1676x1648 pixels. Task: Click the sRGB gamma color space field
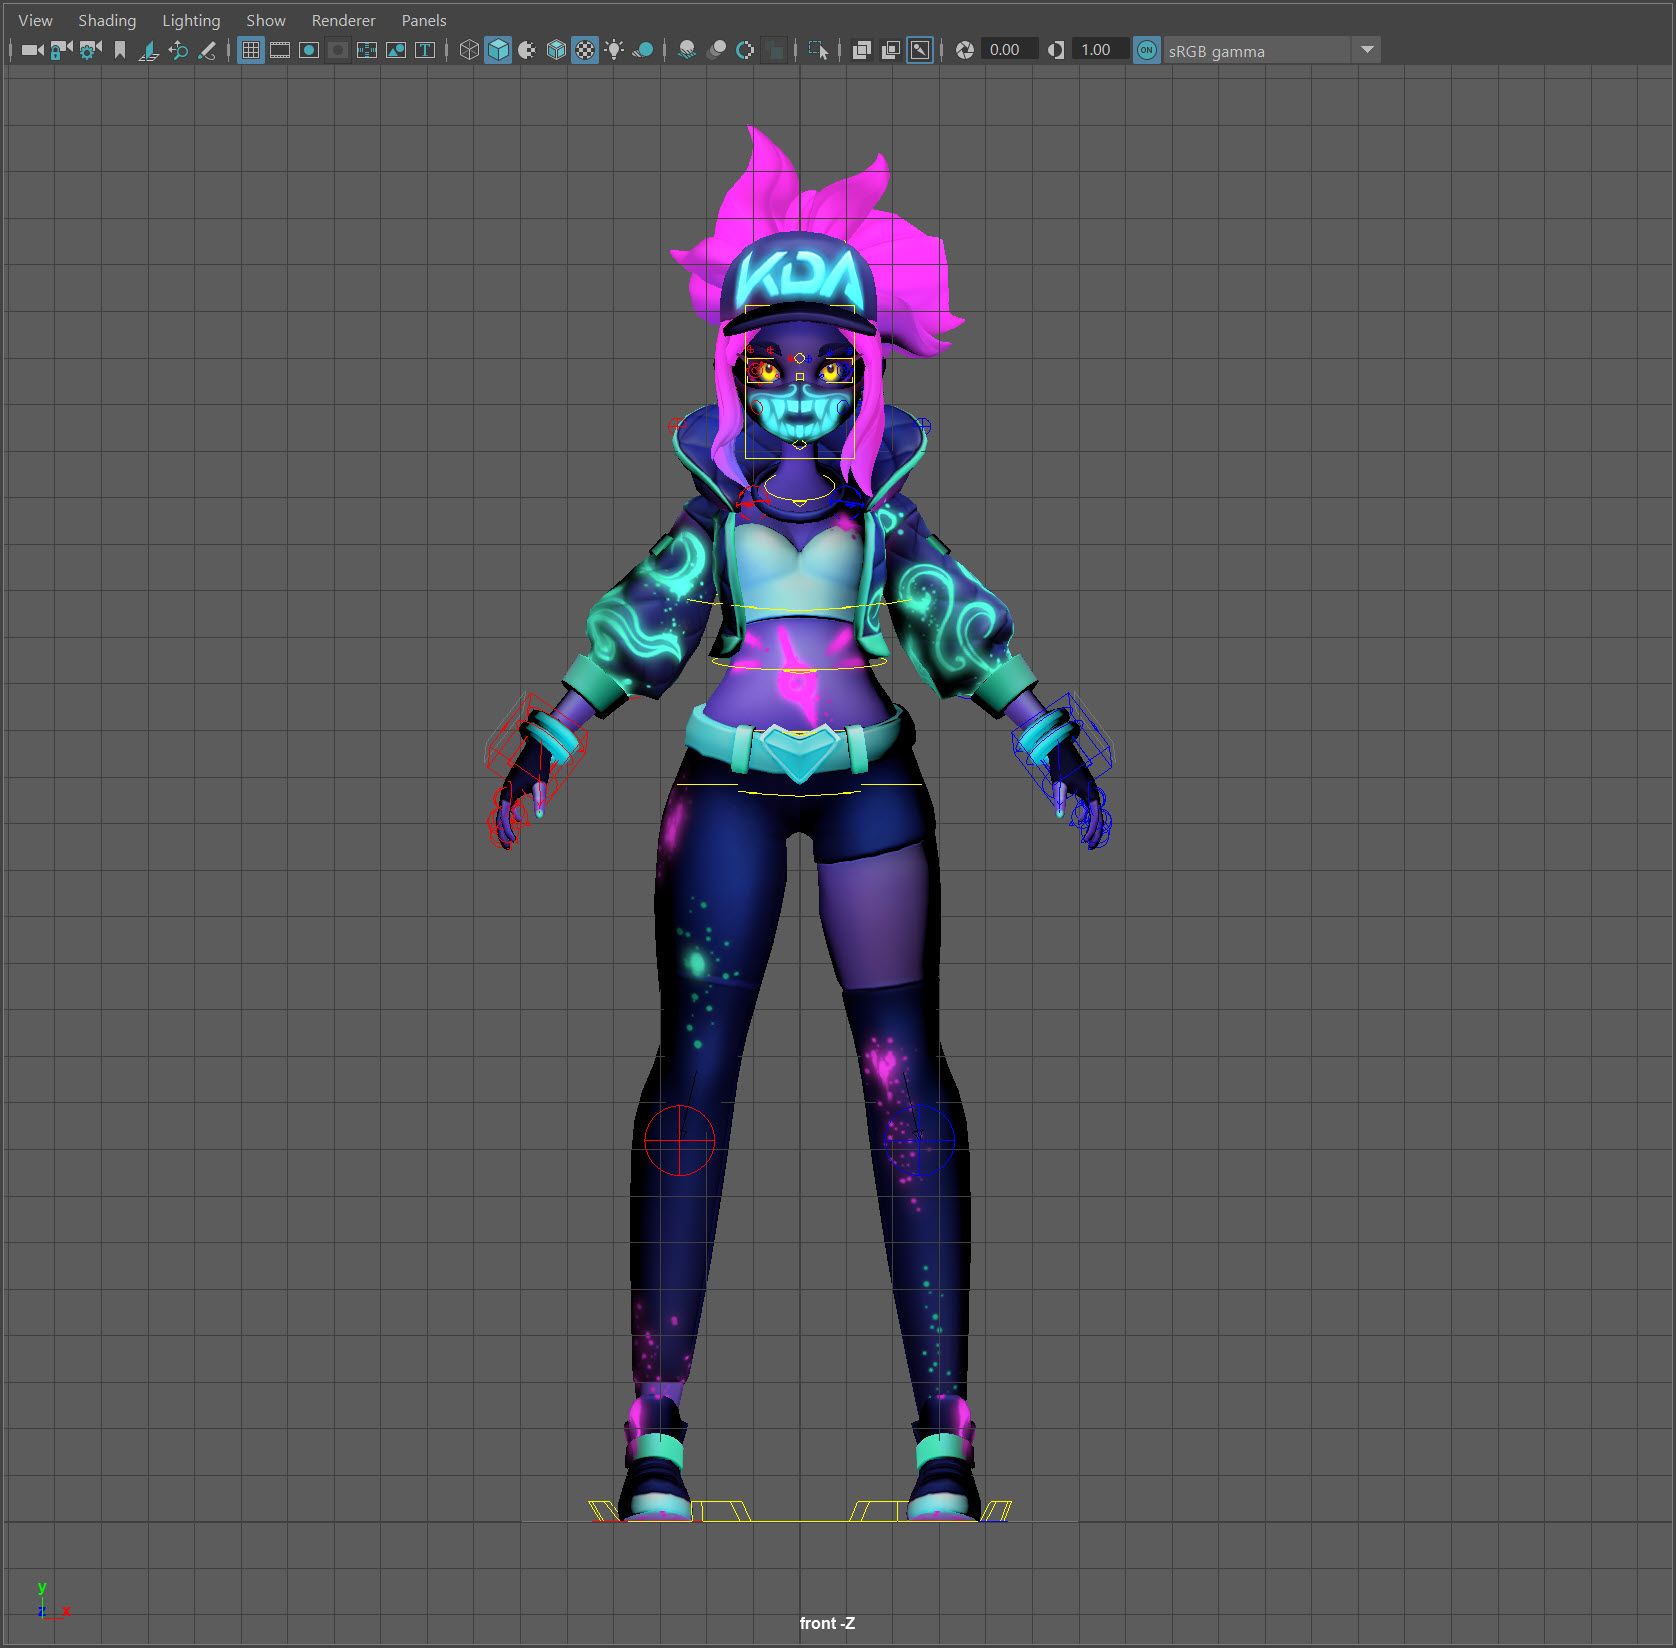pos(1258,50)
